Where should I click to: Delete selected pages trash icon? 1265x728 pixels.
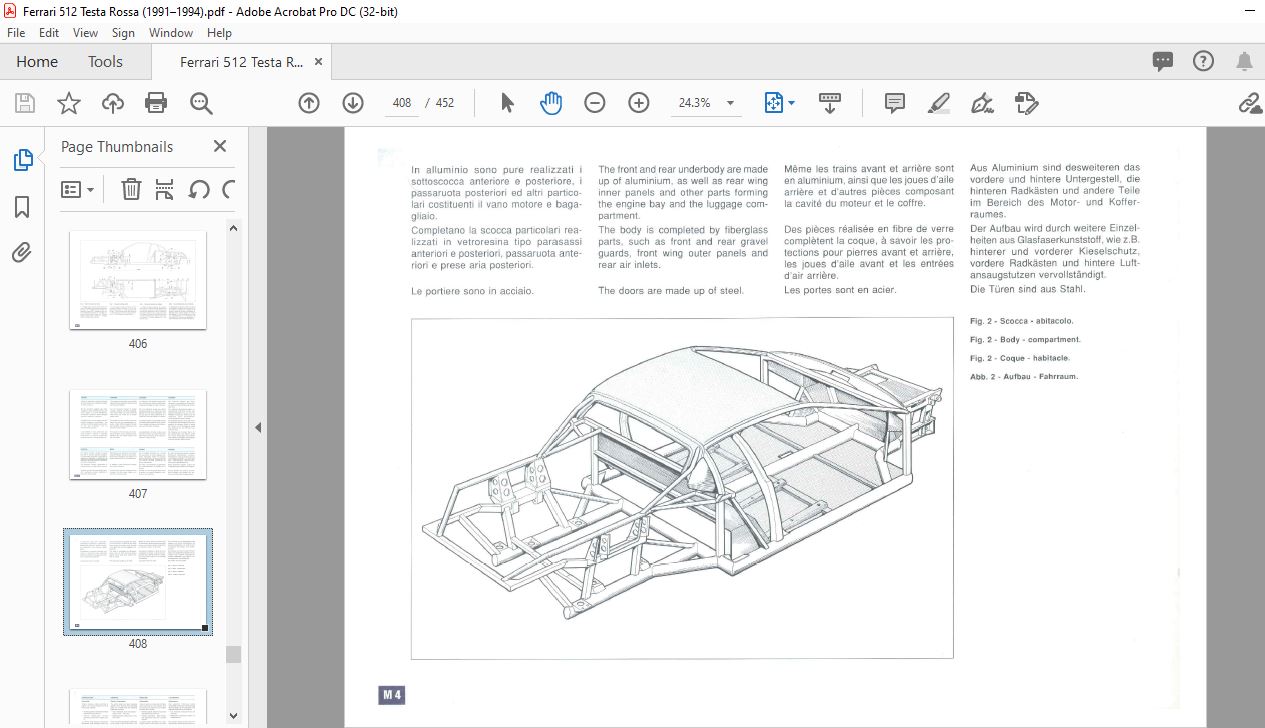point(131,189)
